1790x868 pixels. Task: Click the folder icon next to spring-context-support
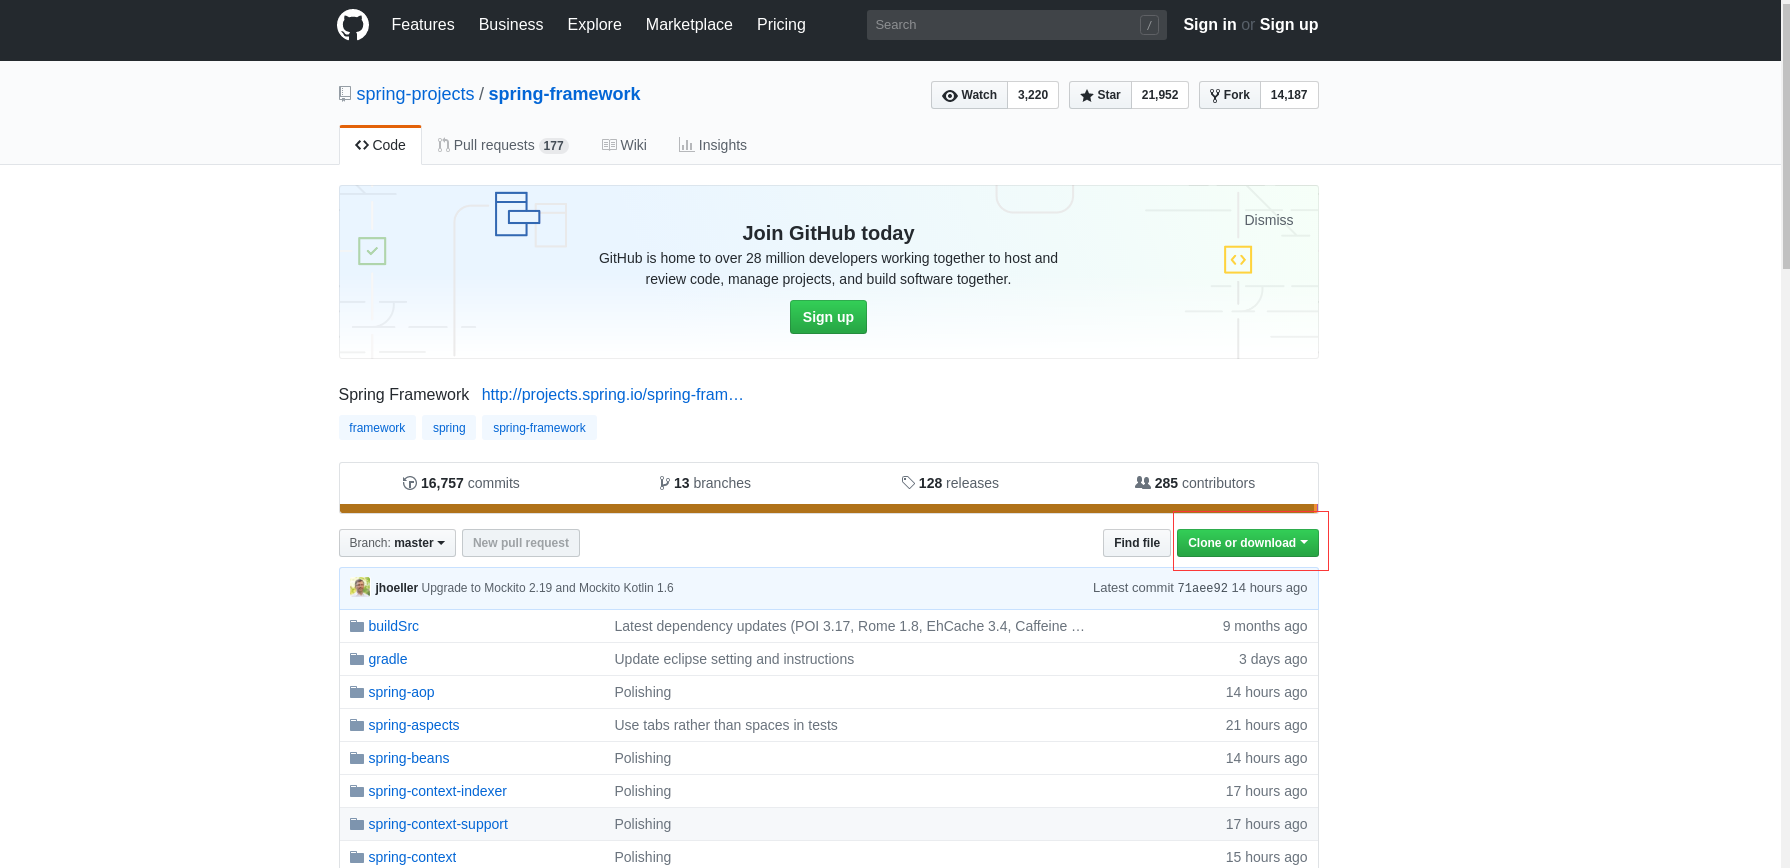coord(357,824)
